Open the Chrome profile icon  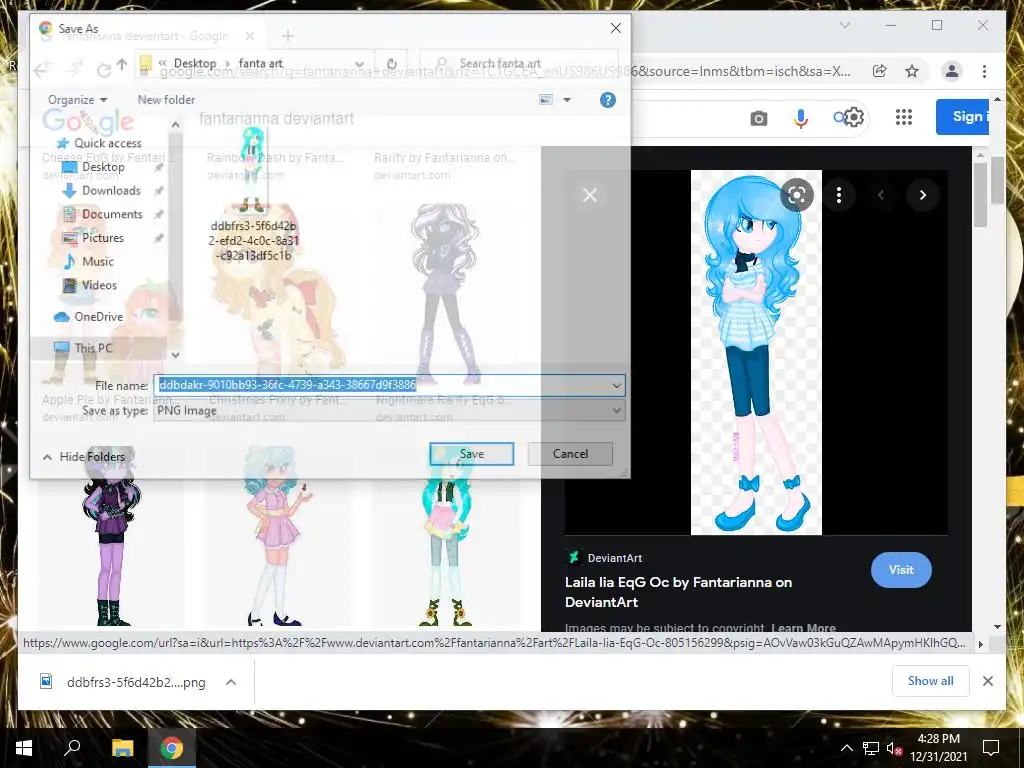pos(952,71)
